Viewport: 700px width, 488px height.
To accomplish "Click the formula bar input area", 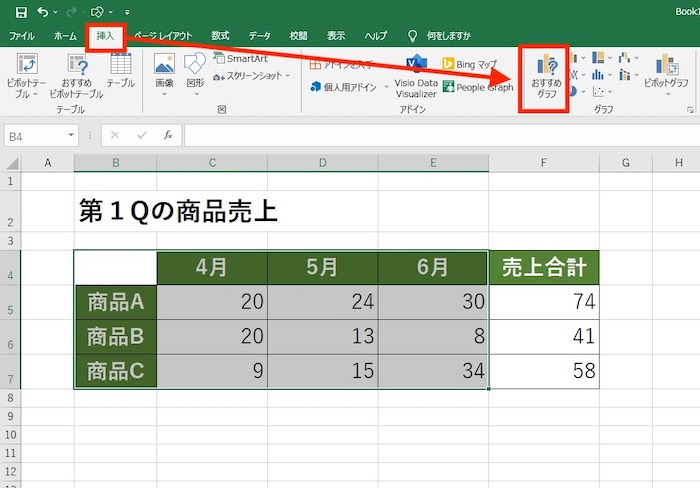I will [x=442, y=136].
